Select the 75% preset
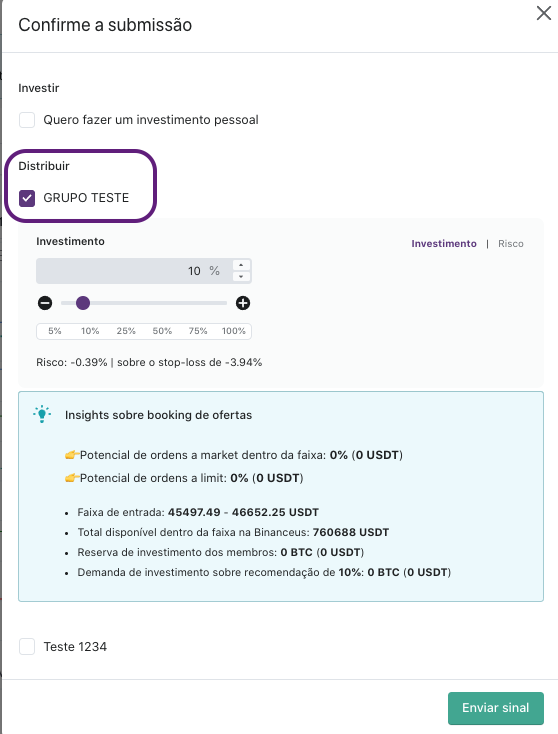The image size is (558, 734). 198,331
